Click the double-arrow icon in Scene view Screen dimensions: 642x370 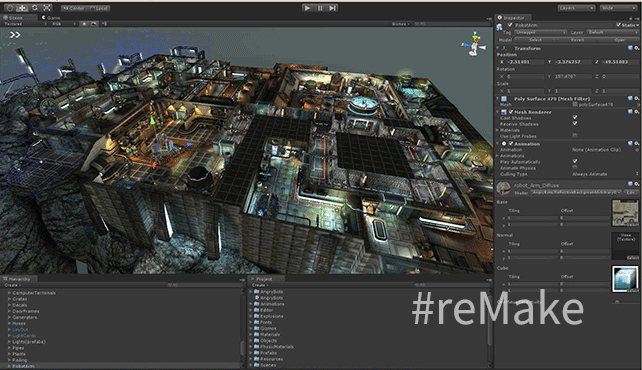coord(15,35)
